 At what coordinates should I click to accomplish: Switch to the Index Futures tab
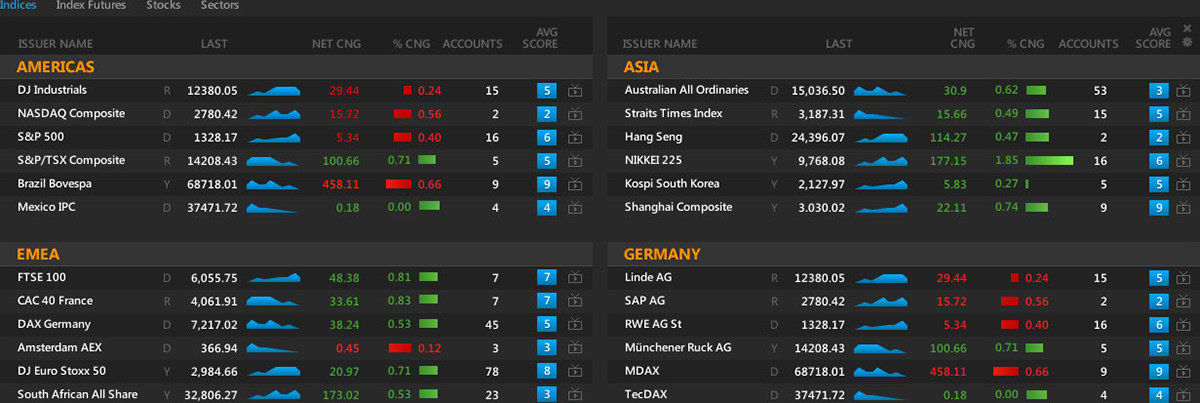[91, 6]
